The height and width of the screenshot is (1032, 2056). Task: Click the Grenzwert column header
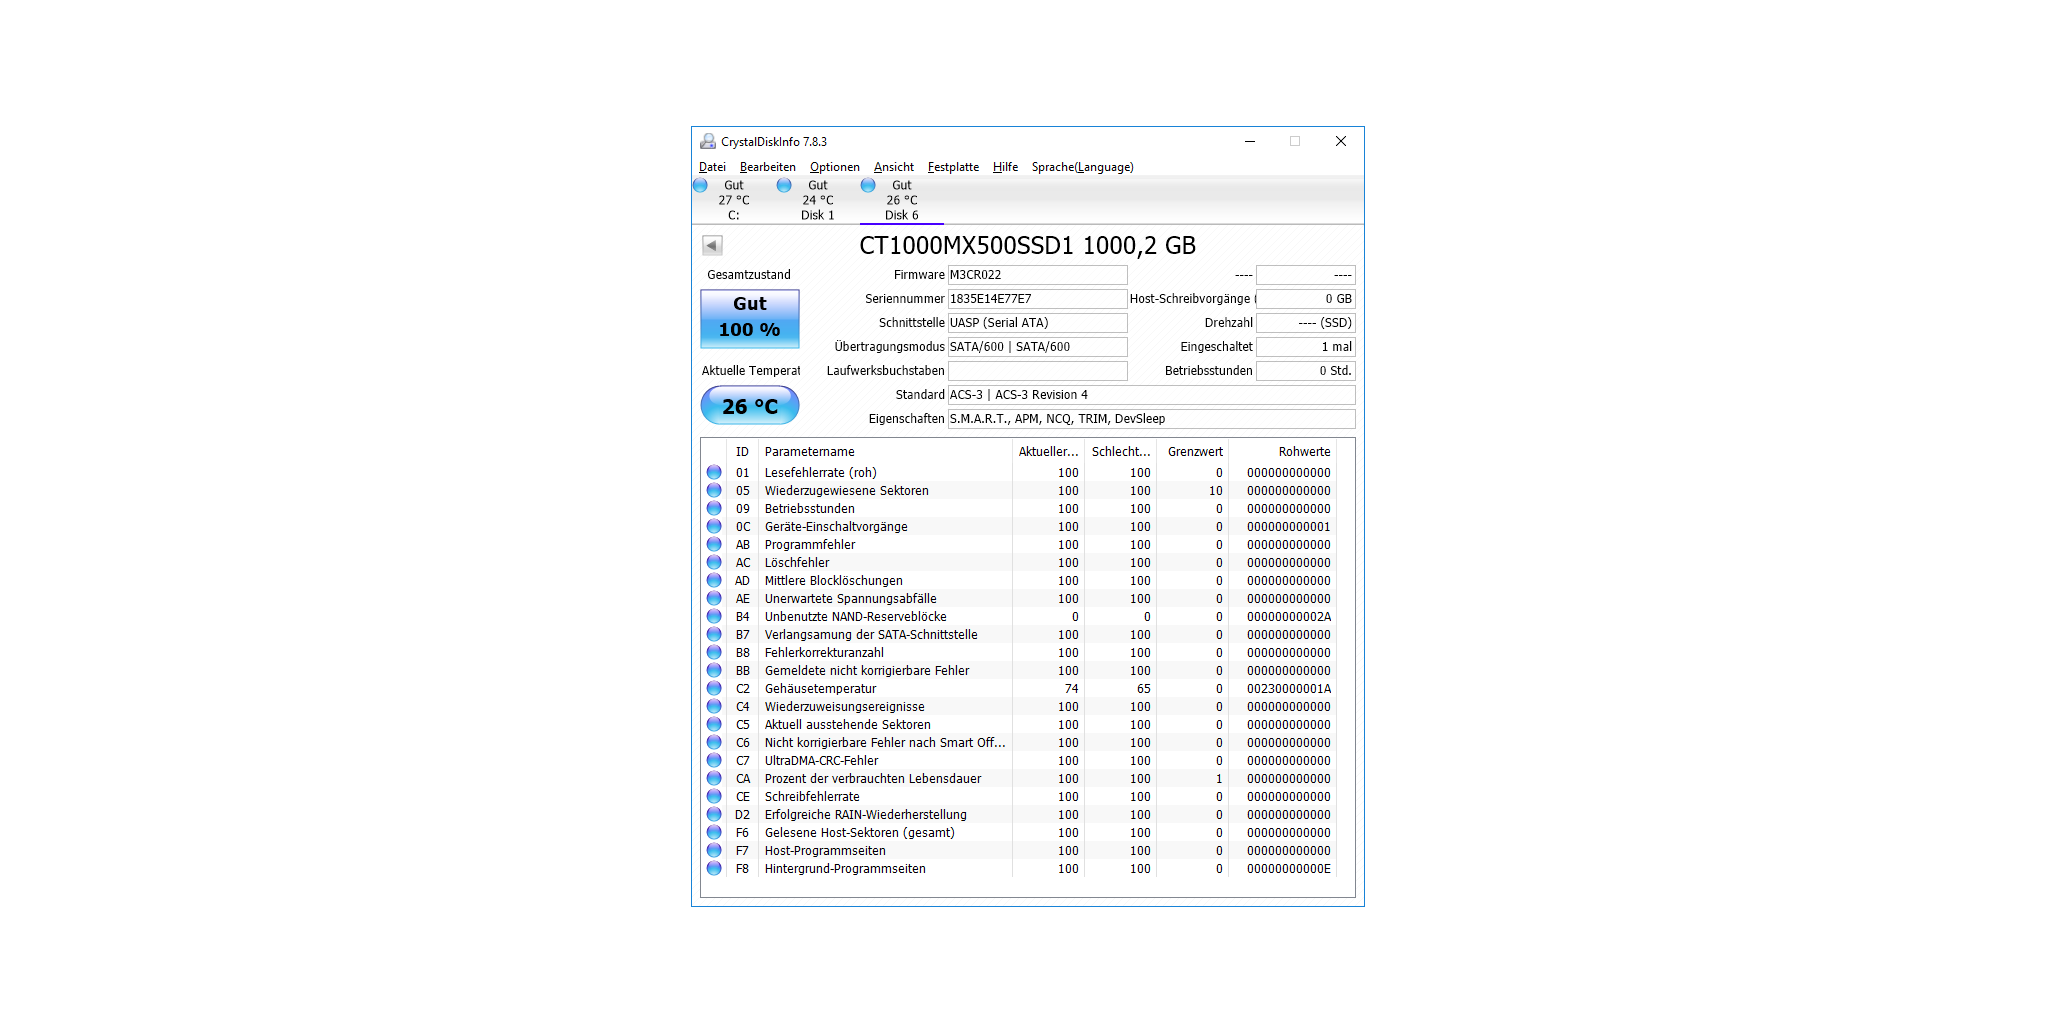(x=1193, y=452)
